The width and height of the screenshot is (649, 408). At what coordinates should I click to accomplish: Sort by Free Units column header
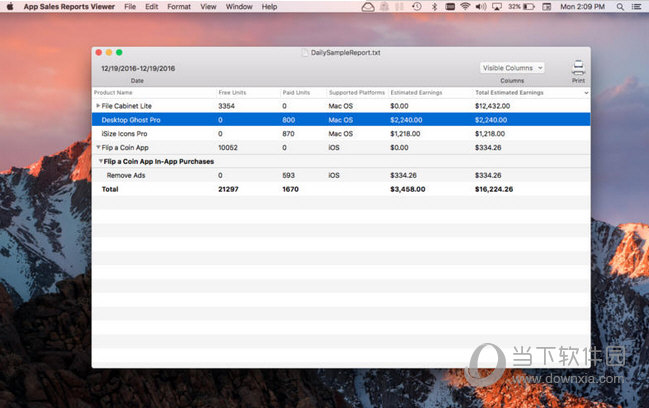click(232, 93)
